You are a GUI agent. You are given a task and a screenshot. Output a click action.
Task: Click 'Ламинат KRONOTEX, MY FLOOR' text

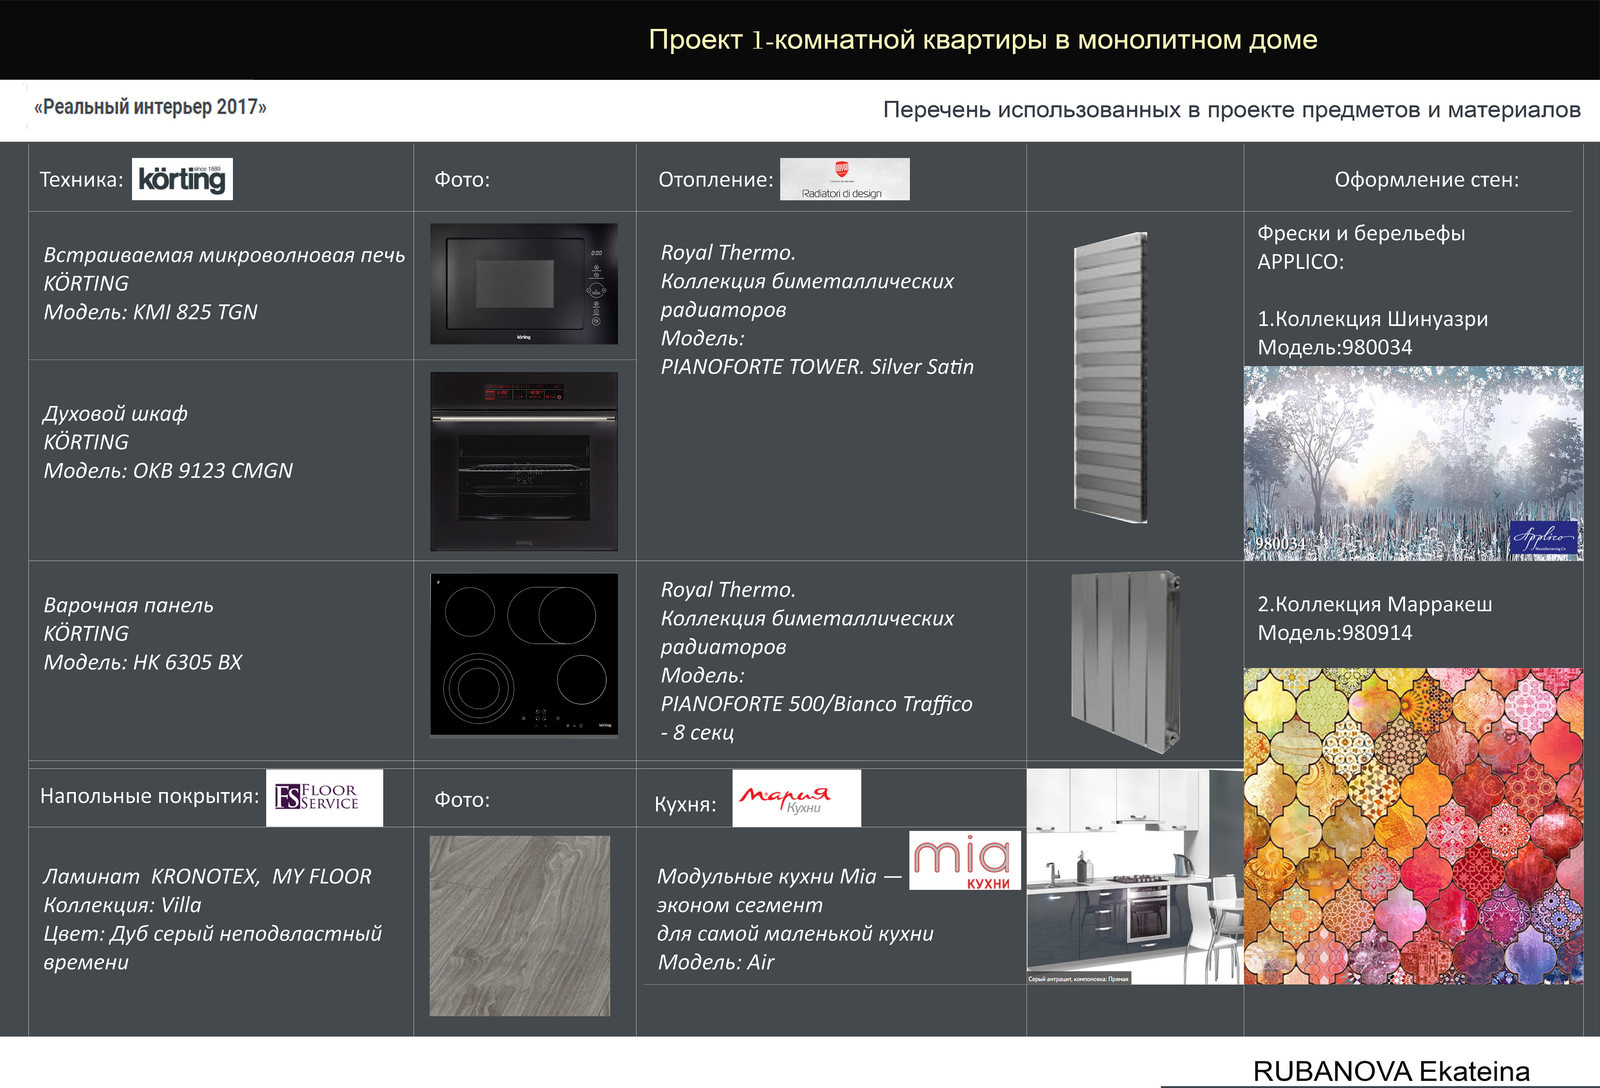[x=207, y=877]
